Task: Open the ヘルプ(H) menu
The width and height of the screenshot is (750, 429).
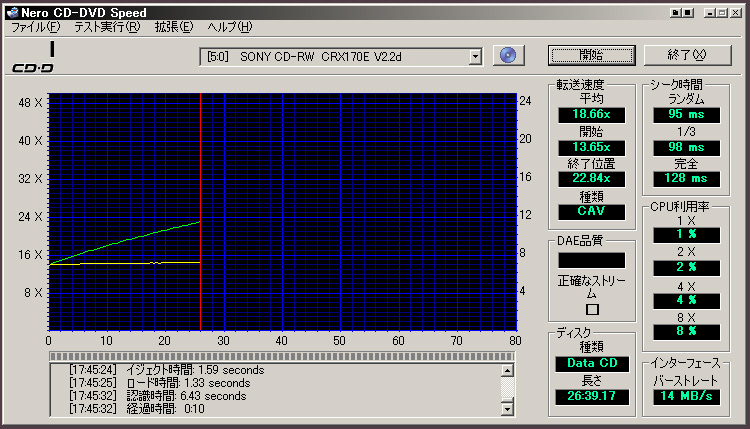Action: coord(230,26)
